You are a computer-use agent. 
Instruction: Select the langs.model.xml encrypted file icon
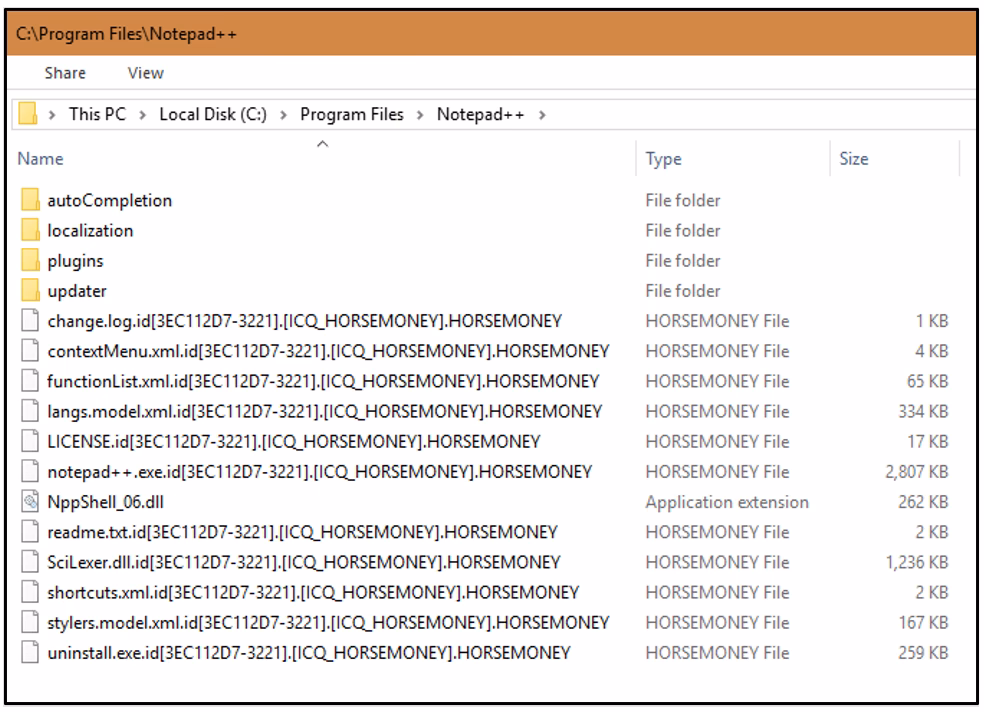click(x=29, y=411)
